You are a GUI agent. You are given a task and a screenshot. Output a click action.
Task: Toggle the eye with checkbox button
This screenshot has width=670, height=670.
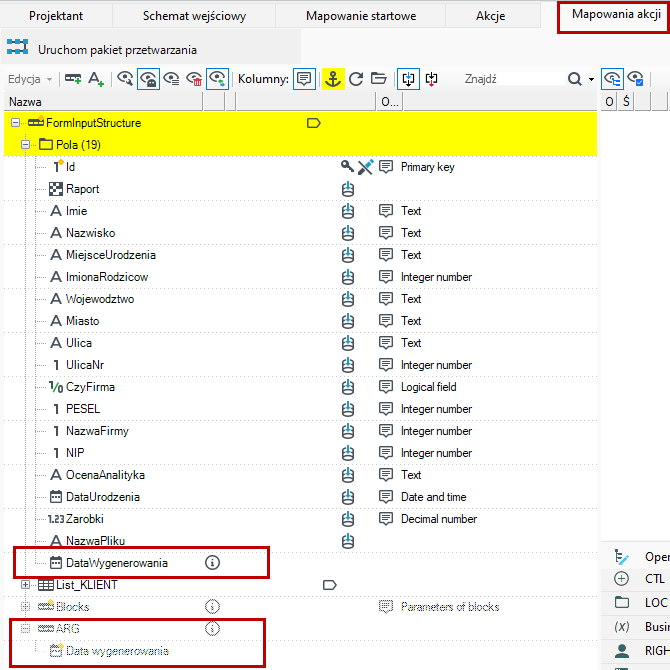(636, 79)
